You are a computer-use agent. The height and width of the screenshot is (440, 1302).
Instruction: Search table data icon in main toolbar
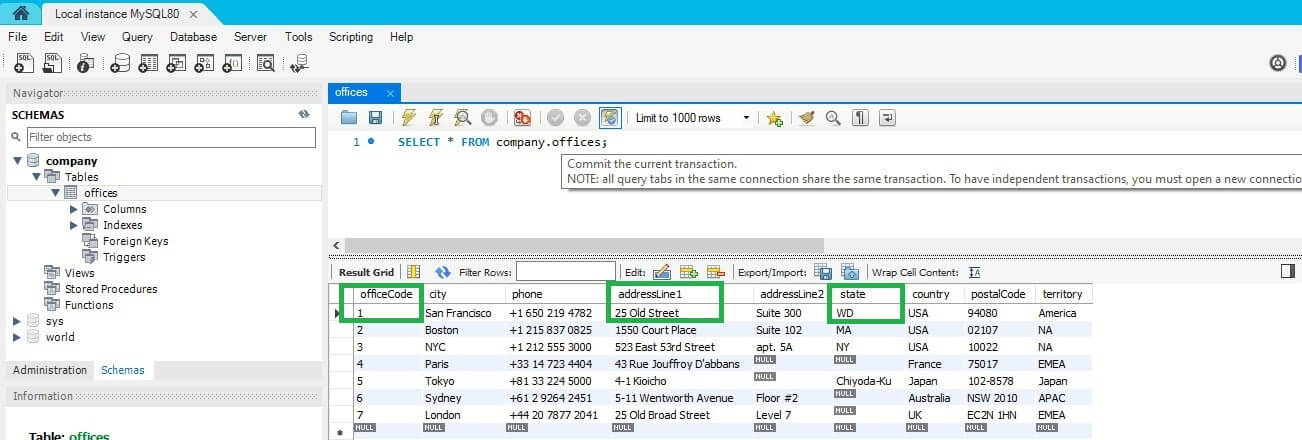[x=266, y=63]
